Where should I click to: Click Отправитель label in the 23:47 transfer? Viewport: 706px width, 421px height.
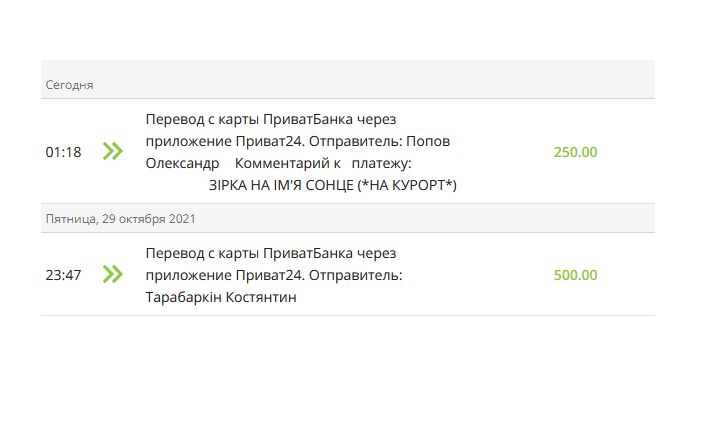pyautogui.click(x=356, y=275)
